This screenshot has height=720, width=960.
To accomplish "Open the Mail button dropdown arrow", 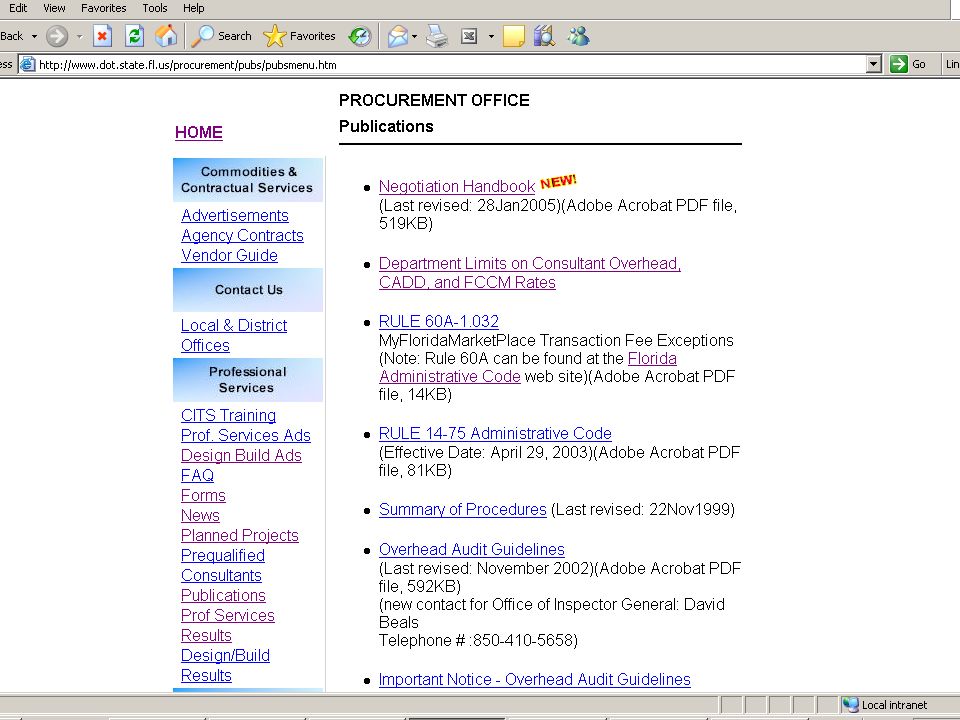I will [414, 36].
